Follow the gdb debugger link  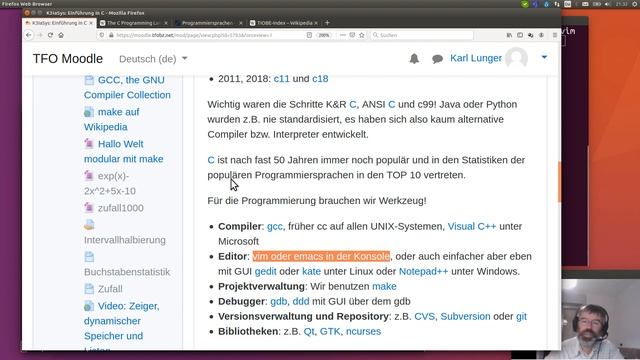(x=279, y=302)
